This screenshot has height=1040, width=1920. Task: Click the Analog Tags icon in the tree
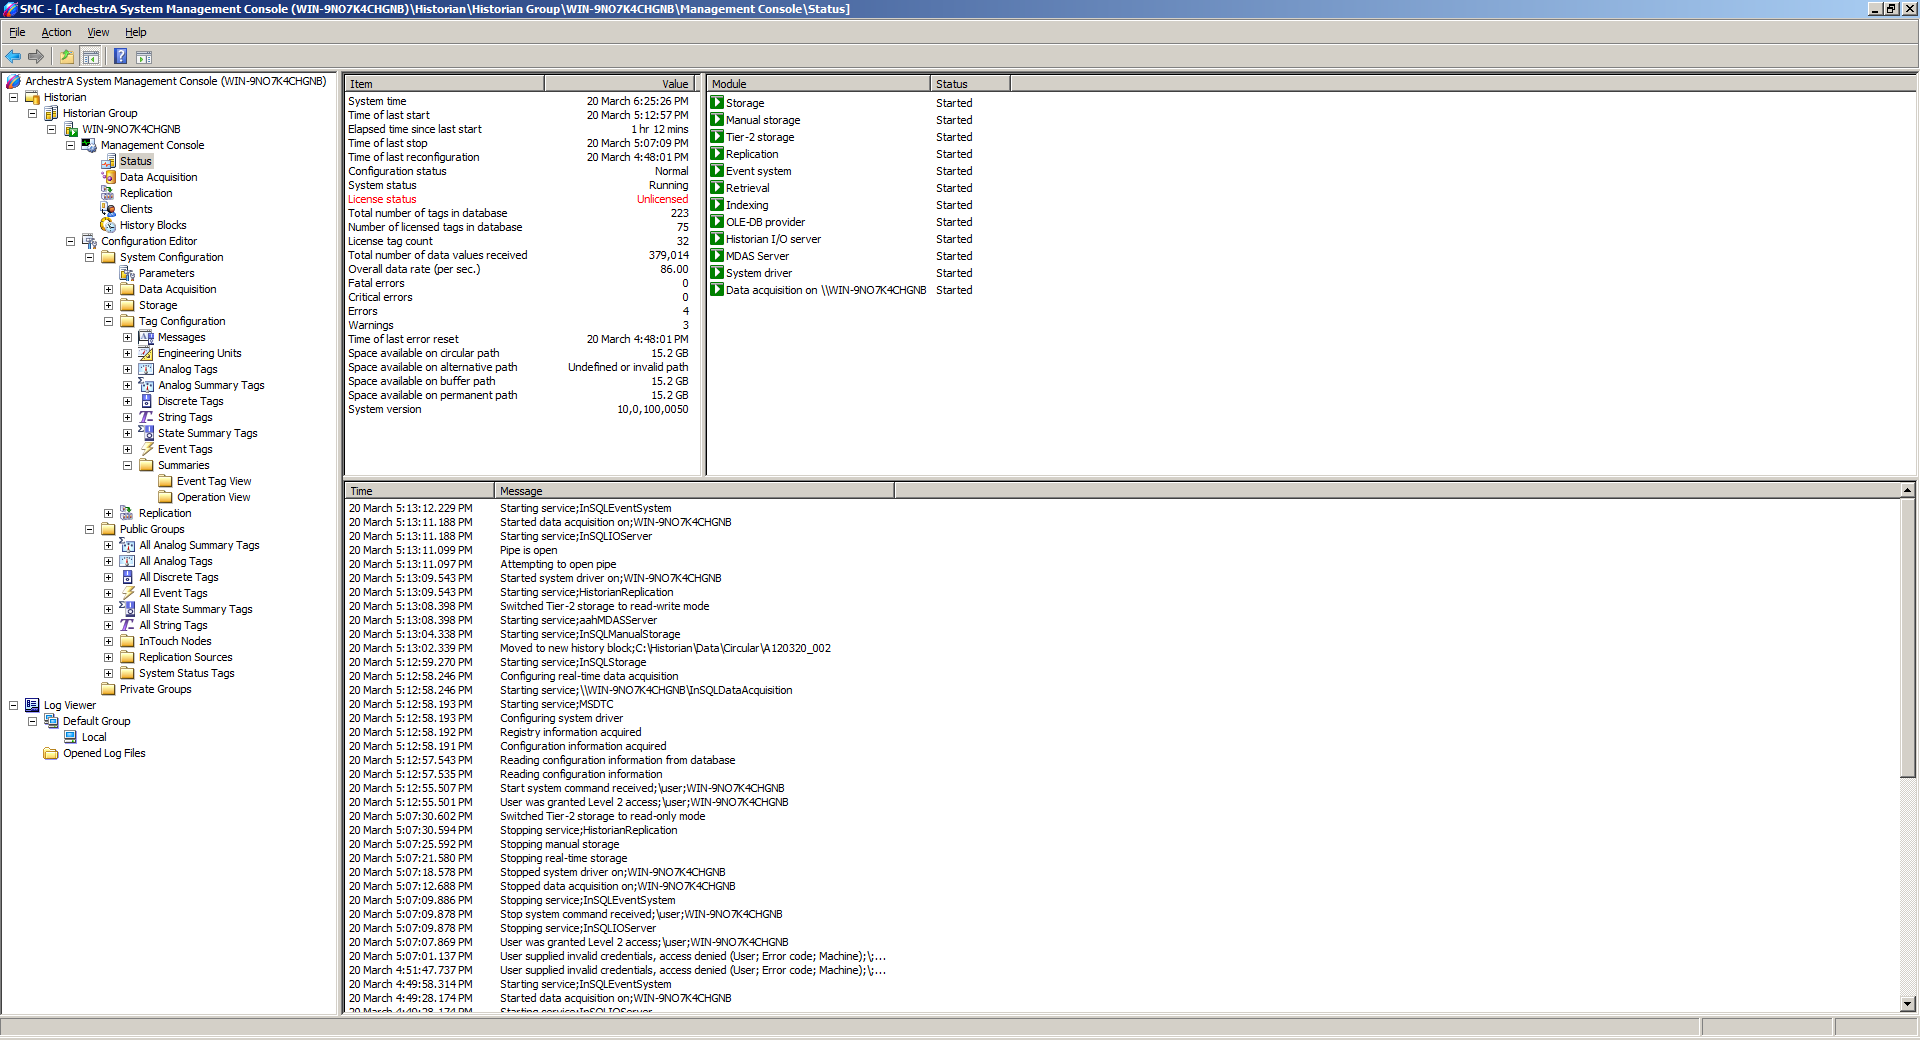[x=146, y=369]
